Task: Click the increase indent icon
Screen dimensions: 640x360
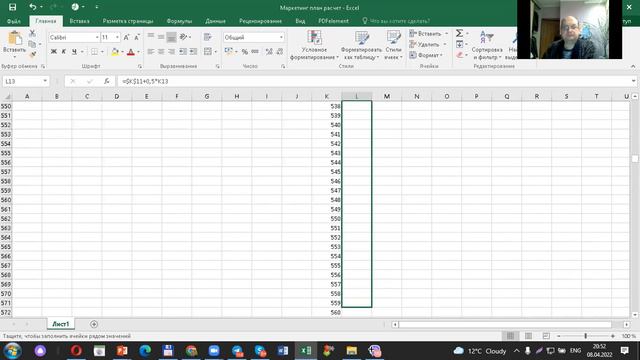Action: coord(193,51)
